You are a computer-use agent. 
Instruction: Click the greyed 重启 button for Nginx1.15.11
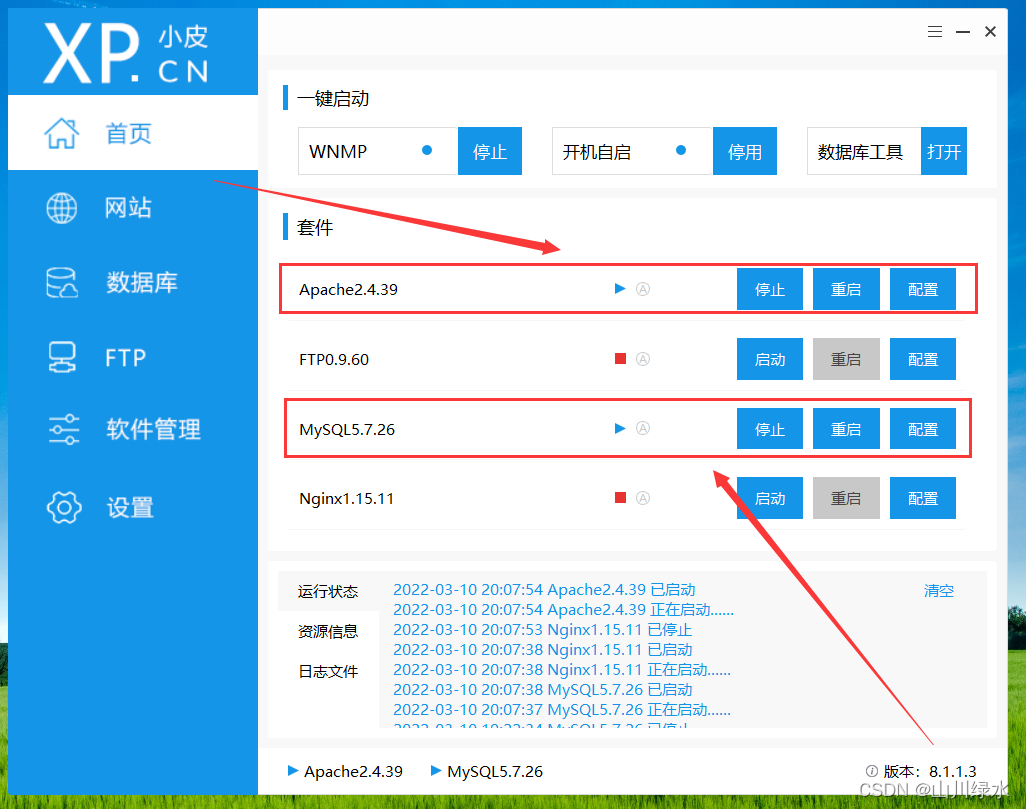pyautogui.click(x=846, y=498)
